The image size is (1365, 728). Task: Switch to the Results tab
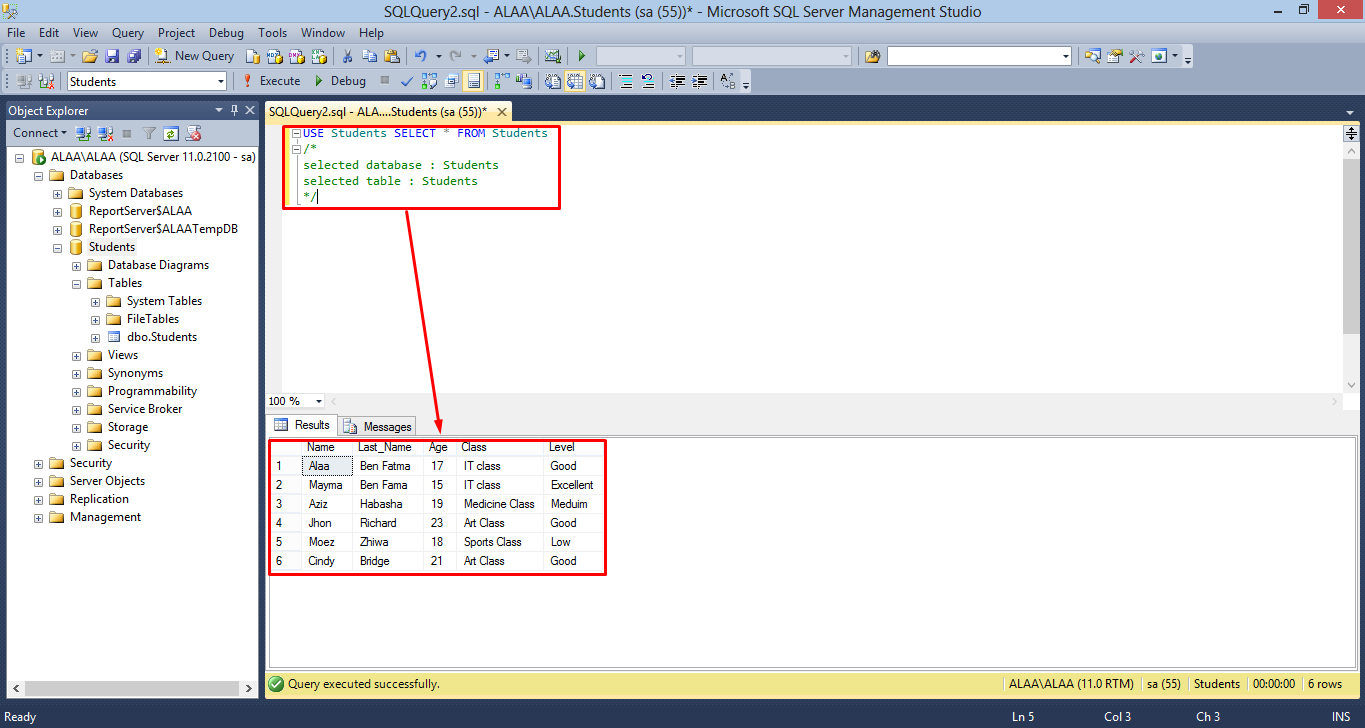click(301, 425)
